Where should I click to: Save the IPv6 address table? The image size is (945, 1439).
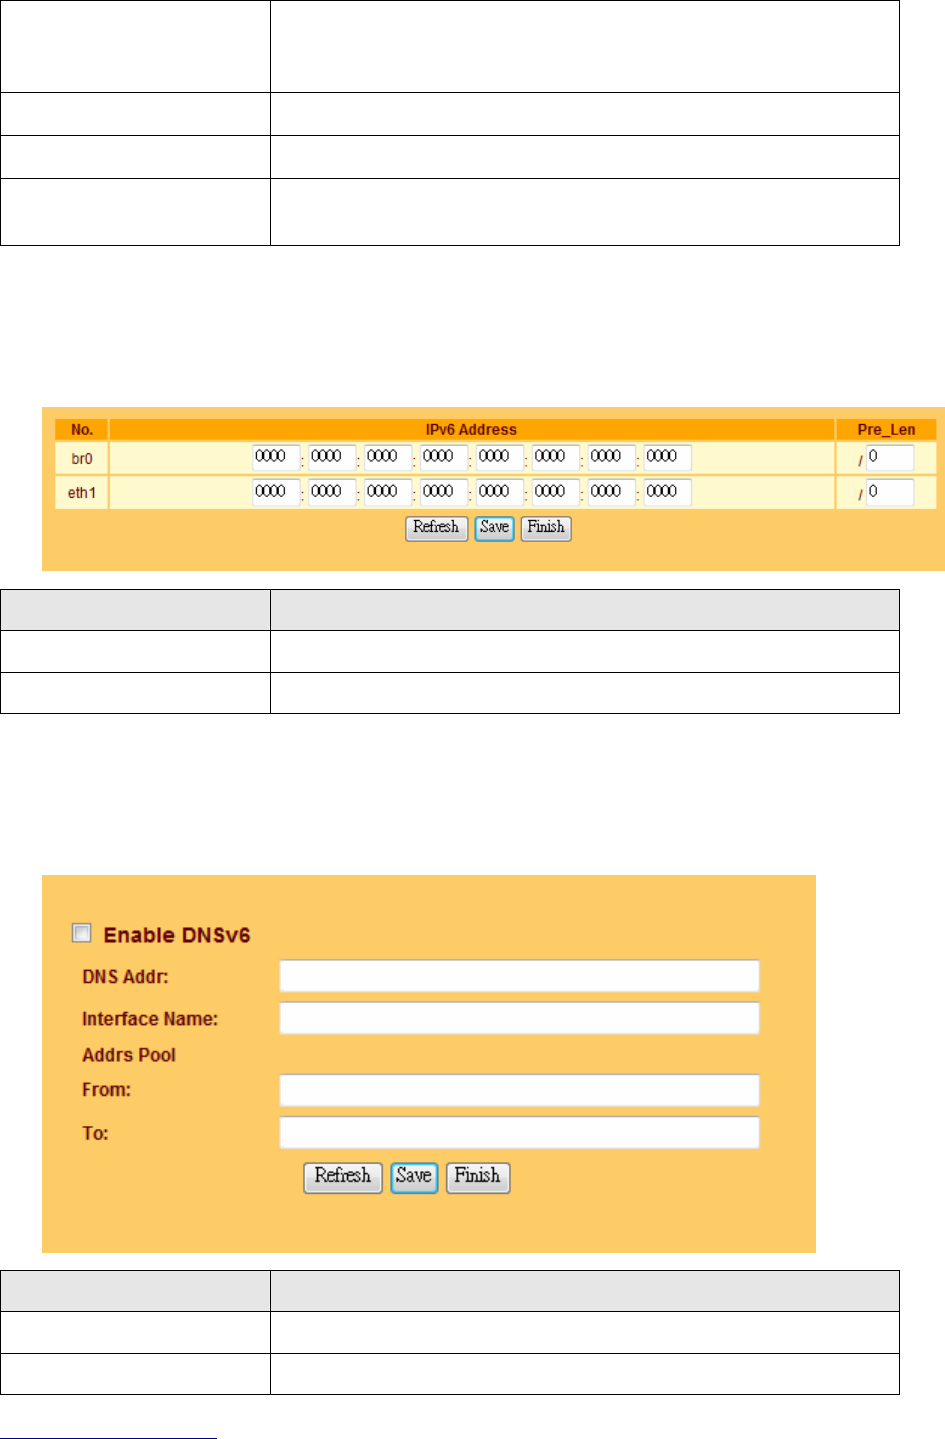(495, 528)
